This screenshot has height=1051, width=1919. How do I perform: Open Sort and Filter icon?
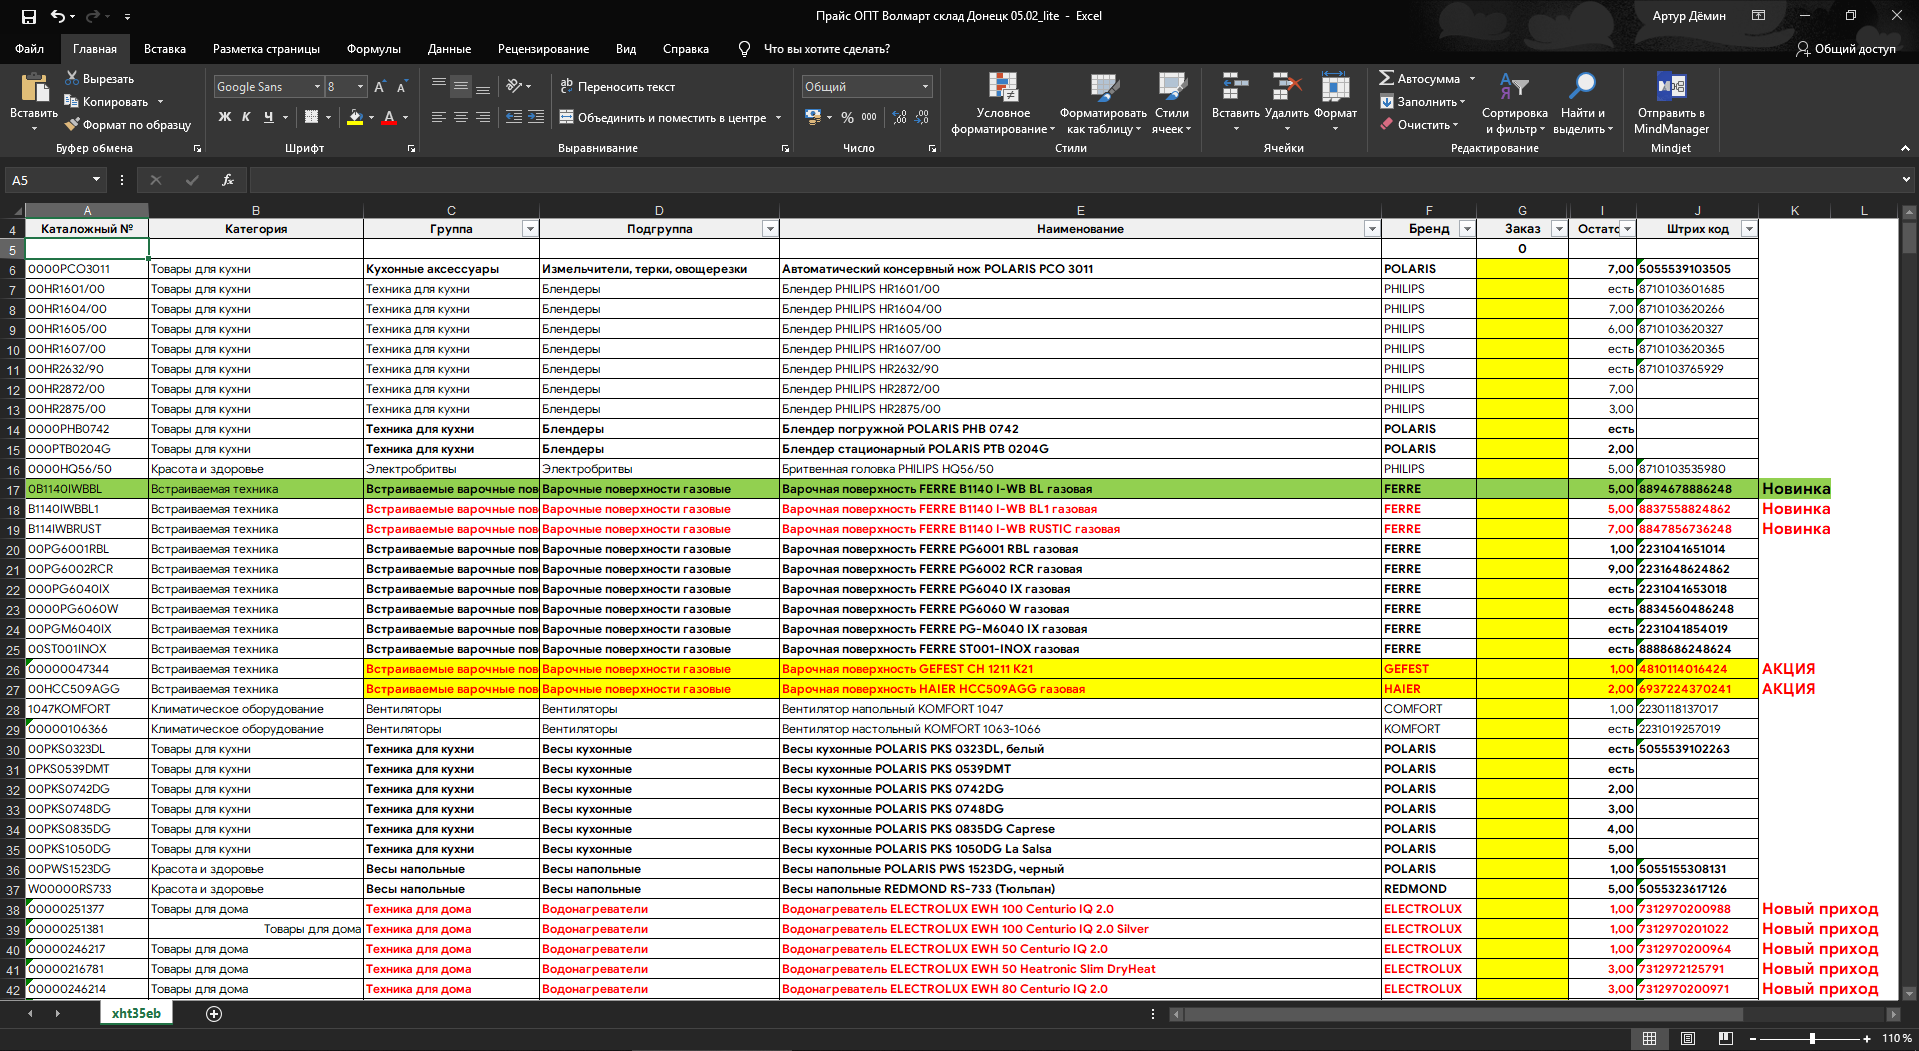[1514, 87]
